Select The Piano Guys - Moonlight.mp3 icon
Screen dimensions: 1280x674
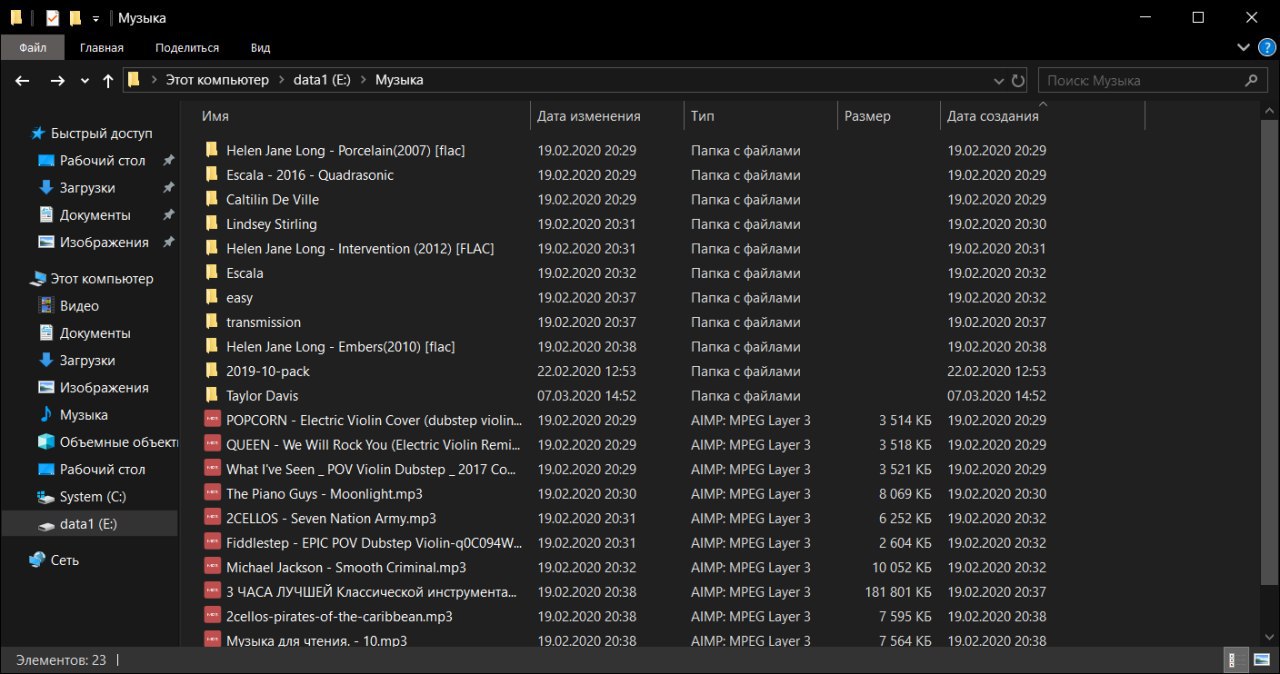[x=212, y=493]
